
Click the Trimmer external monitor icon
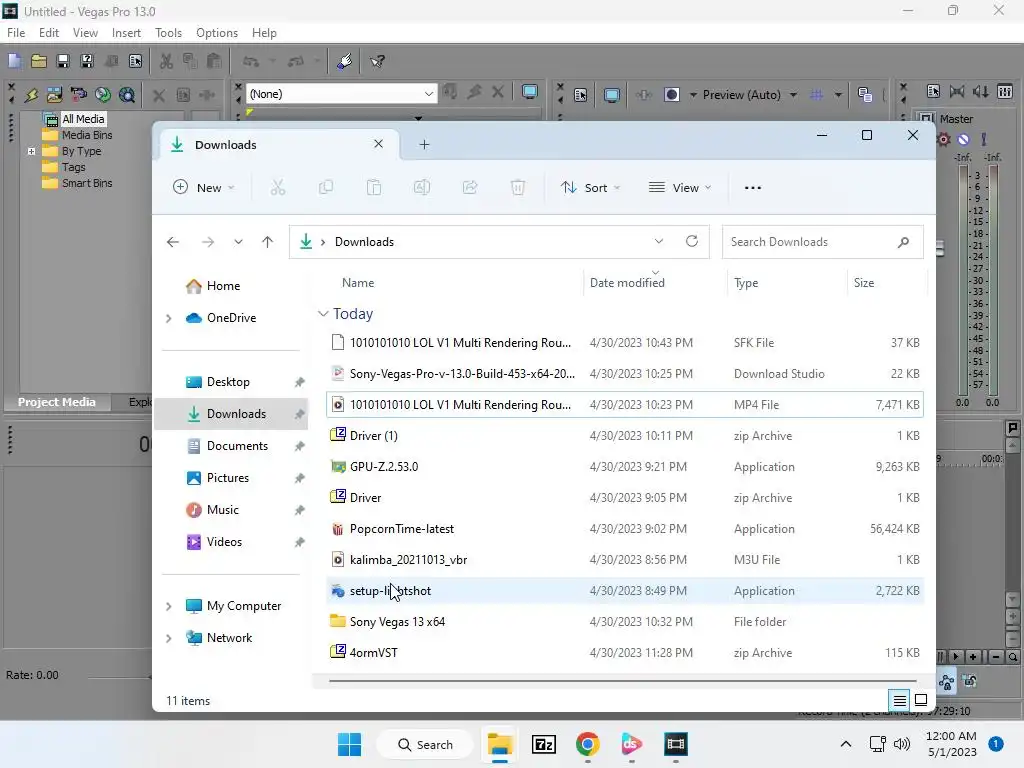[530, 92]
